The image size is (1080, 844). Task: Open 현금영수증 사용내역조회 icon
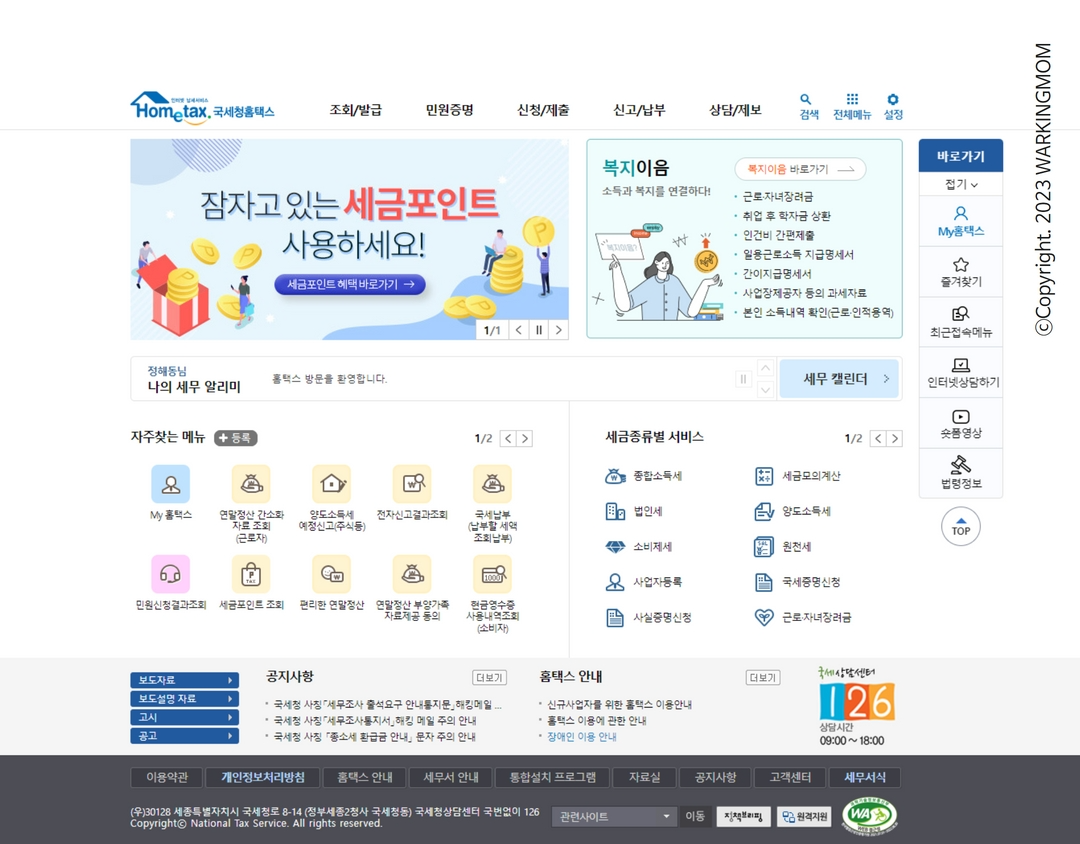[492, 574]
